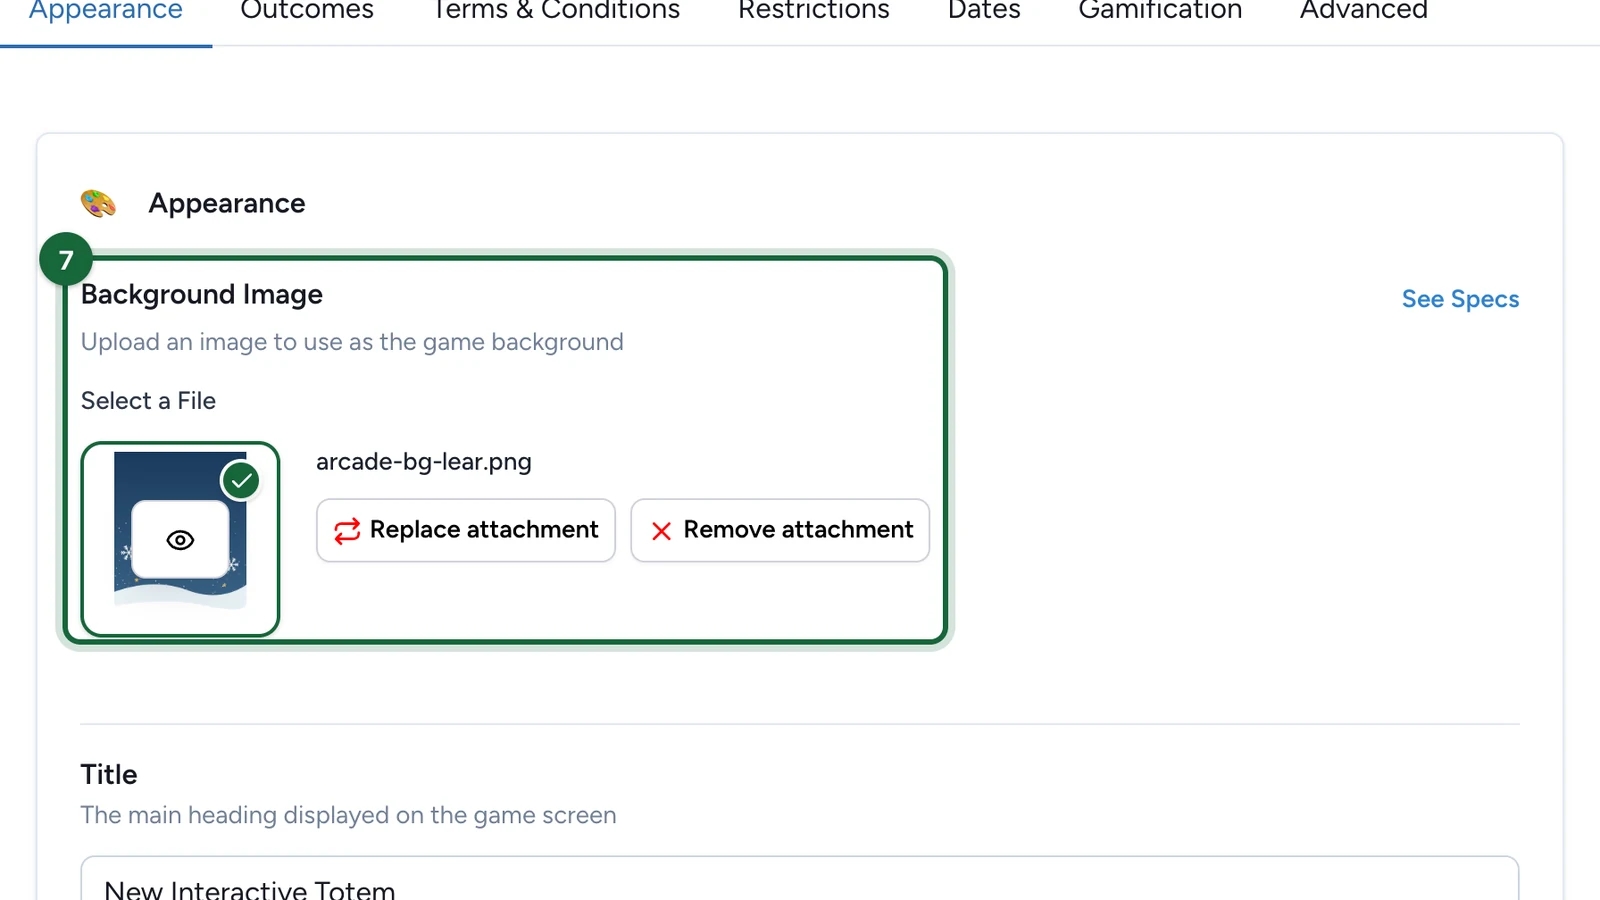1600x900 pixels.
Task: Click the Background Image heading
Action: pyautogui.click(x=202, y=295)
